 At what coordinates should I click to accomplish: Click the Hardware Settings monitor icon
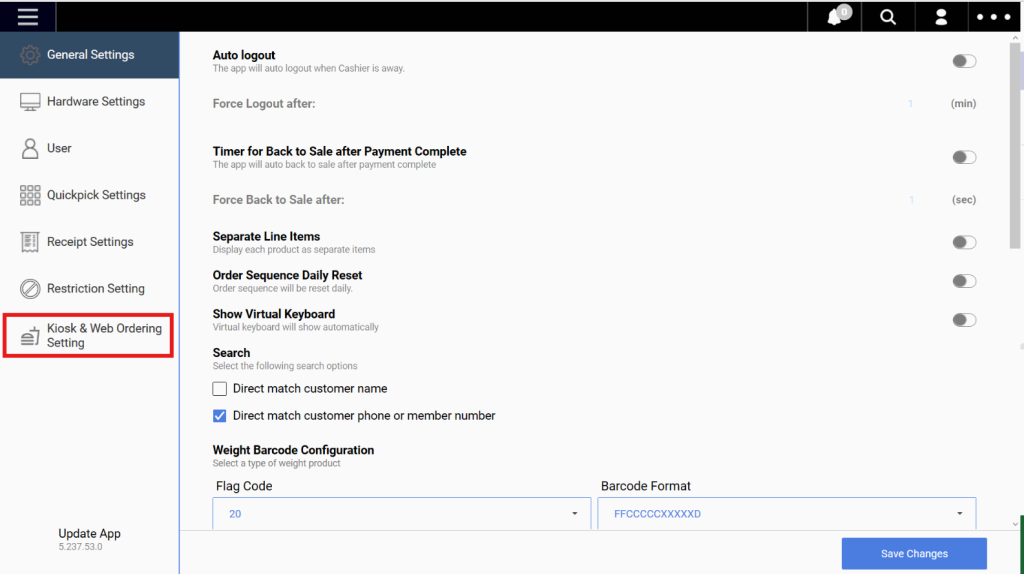29,102
